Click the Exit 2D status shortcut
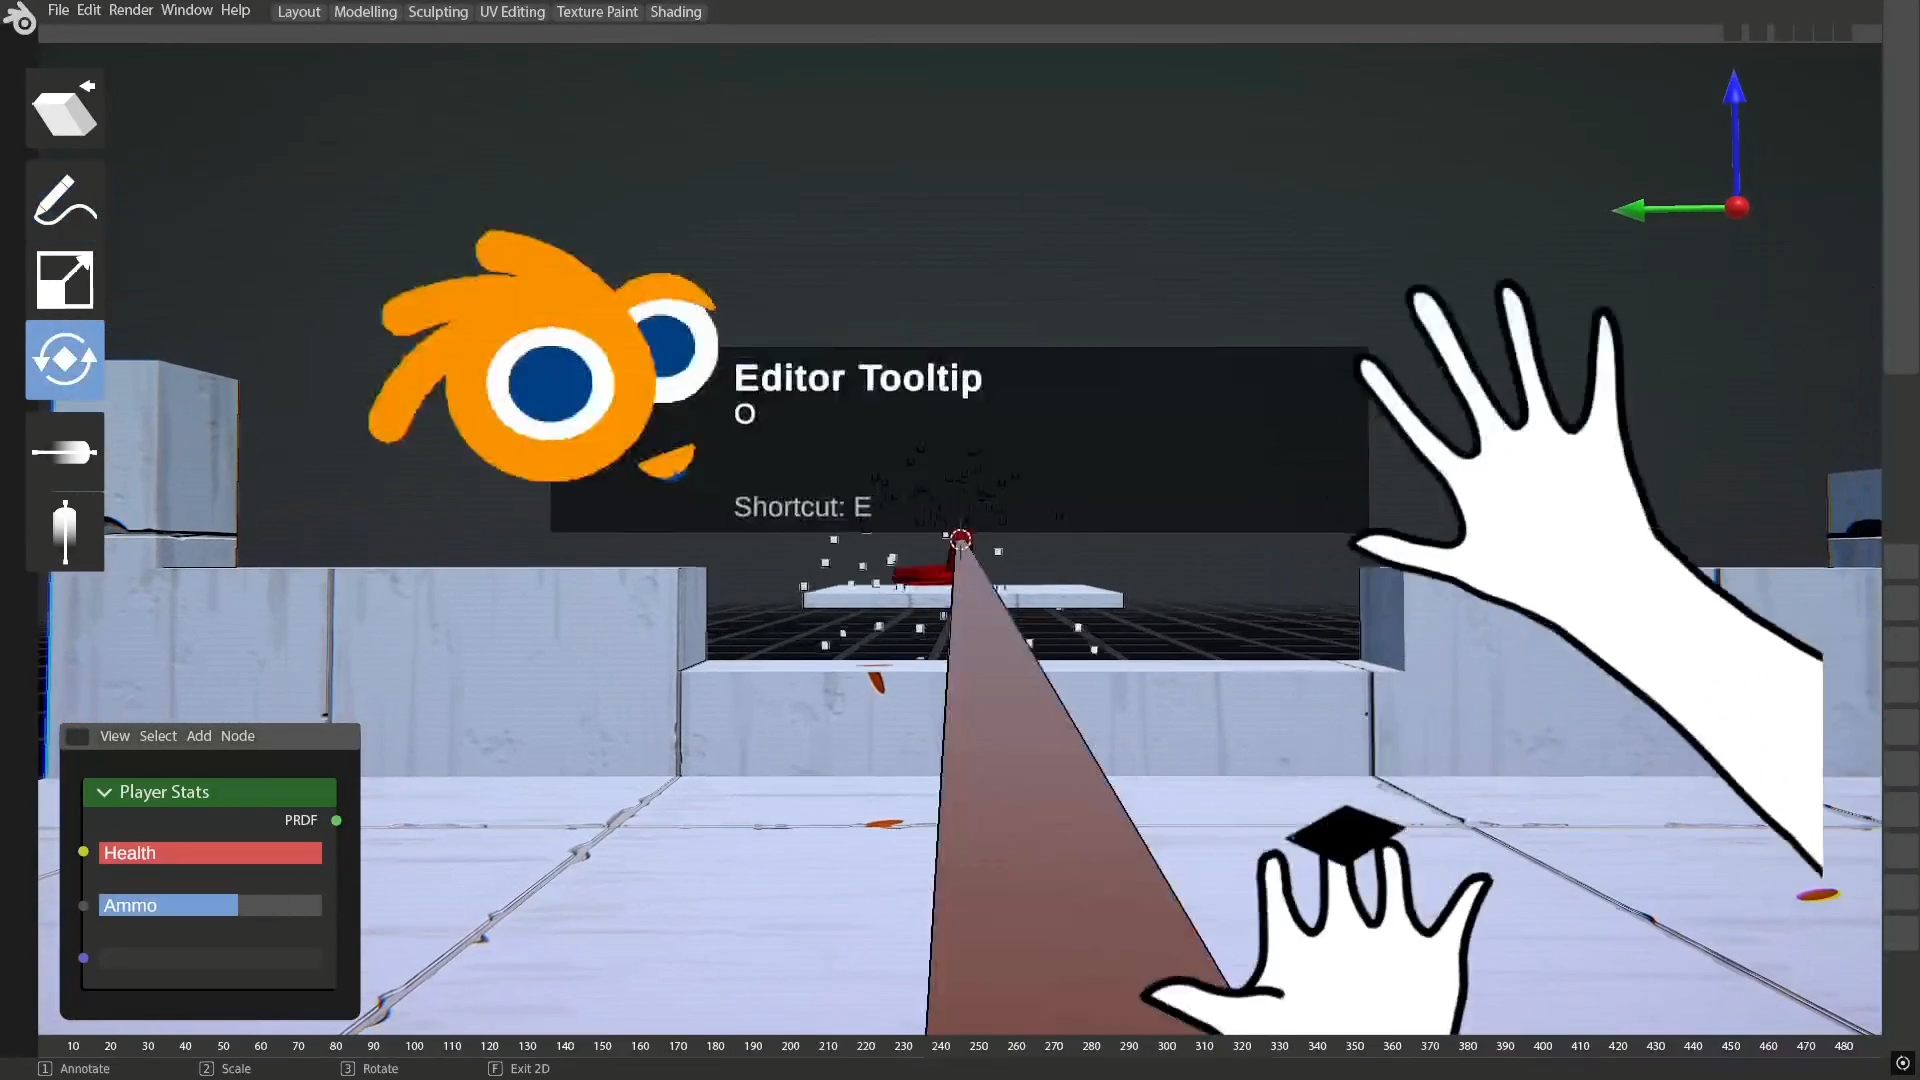 coord(520,1069)
